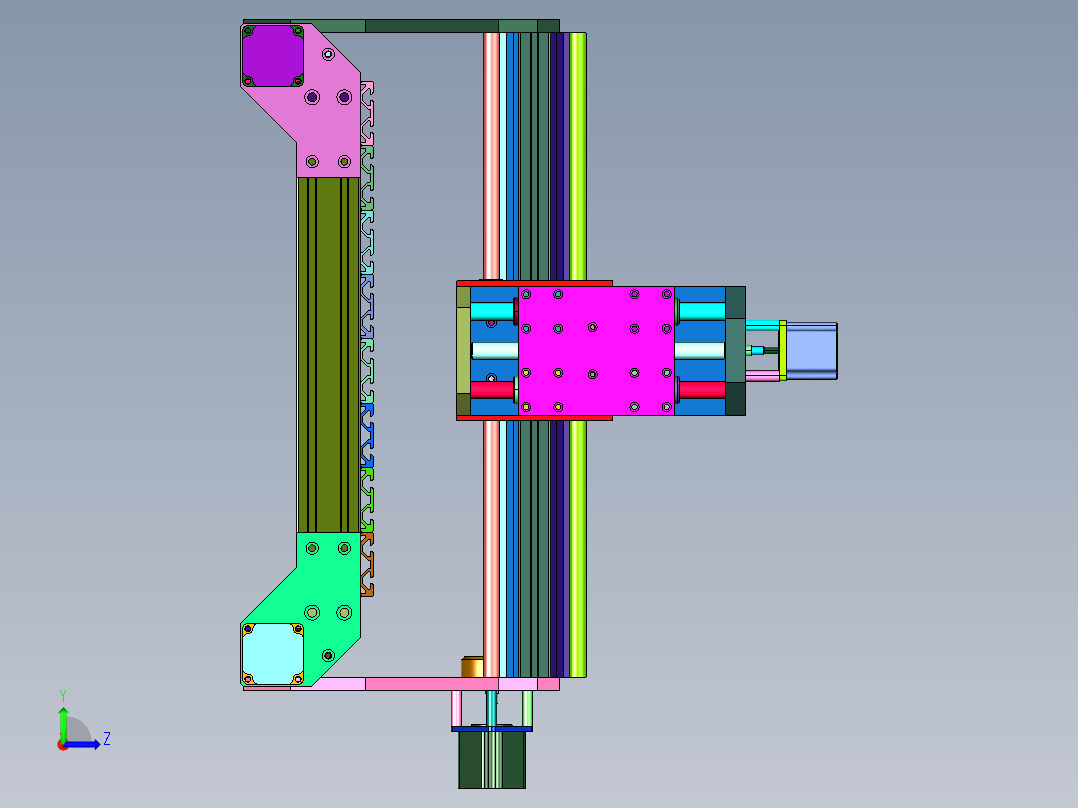Select the red origin ball of the triad
This screenshot has width=1078, height=808.
click(x=62, y=746)
